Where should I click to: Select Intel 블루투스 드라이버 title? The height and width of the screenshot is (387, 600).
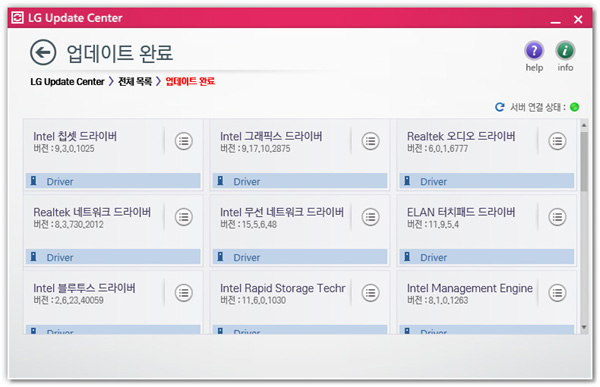84,288
